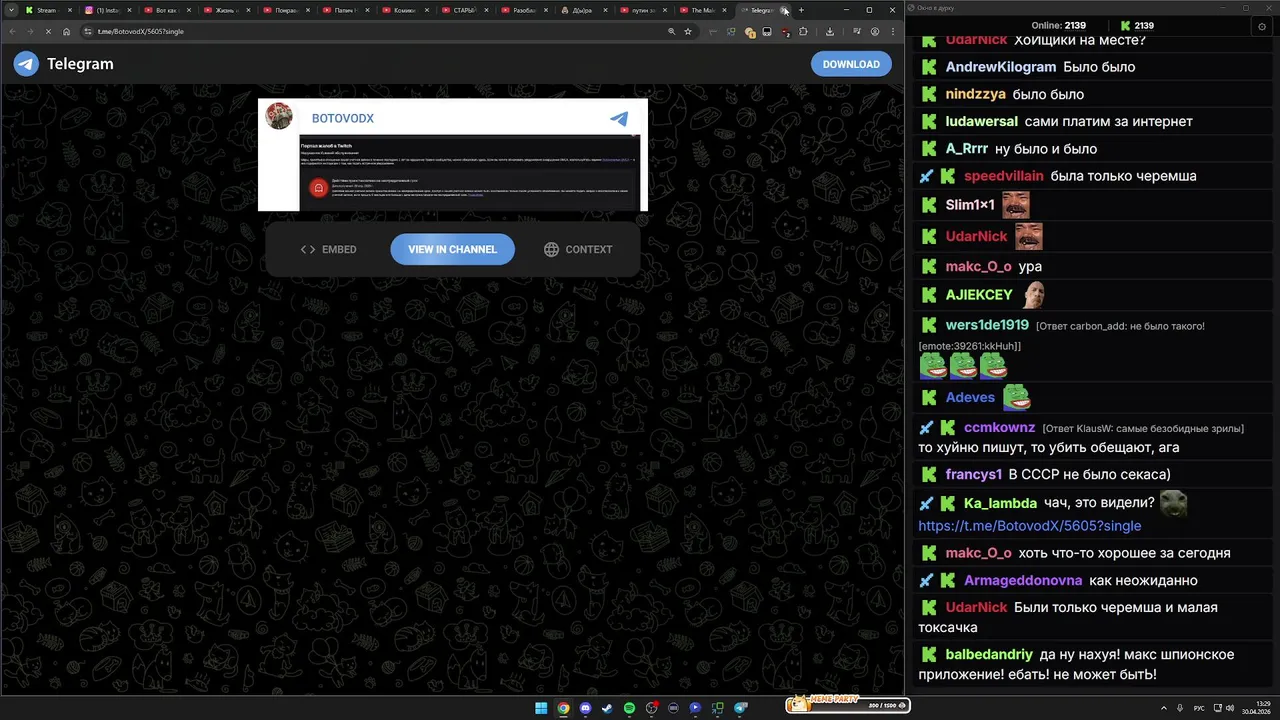The width and height of the screenshot is (1280, 720).
Task: Click the 'Online: 2139' counter
Action: click(x=1058, y=26)
